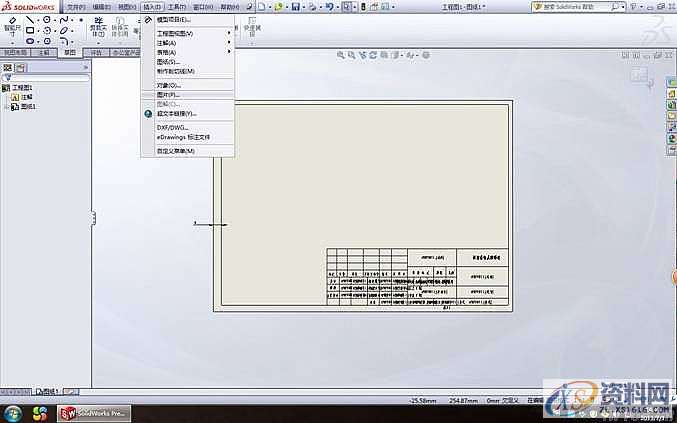Expand the 图纸1 node in the tree
This screenshot has width=677, height=423.
click(x=6, y=107)
